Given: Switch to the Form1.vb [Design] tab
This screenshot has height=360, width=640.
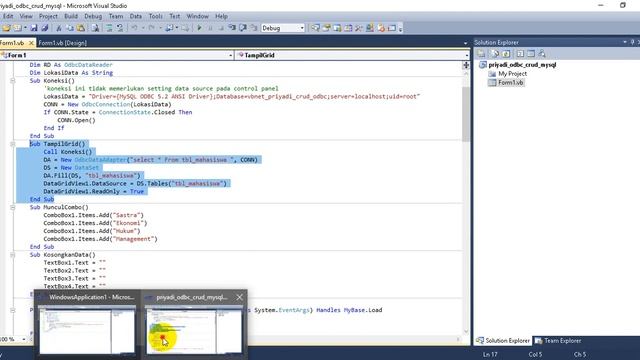Looking at the screenshot, I should (x=62, y=43).
